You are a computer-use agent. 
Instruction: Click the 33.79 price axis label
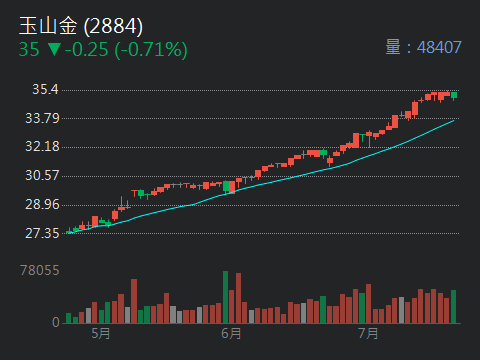coord(42,118)
